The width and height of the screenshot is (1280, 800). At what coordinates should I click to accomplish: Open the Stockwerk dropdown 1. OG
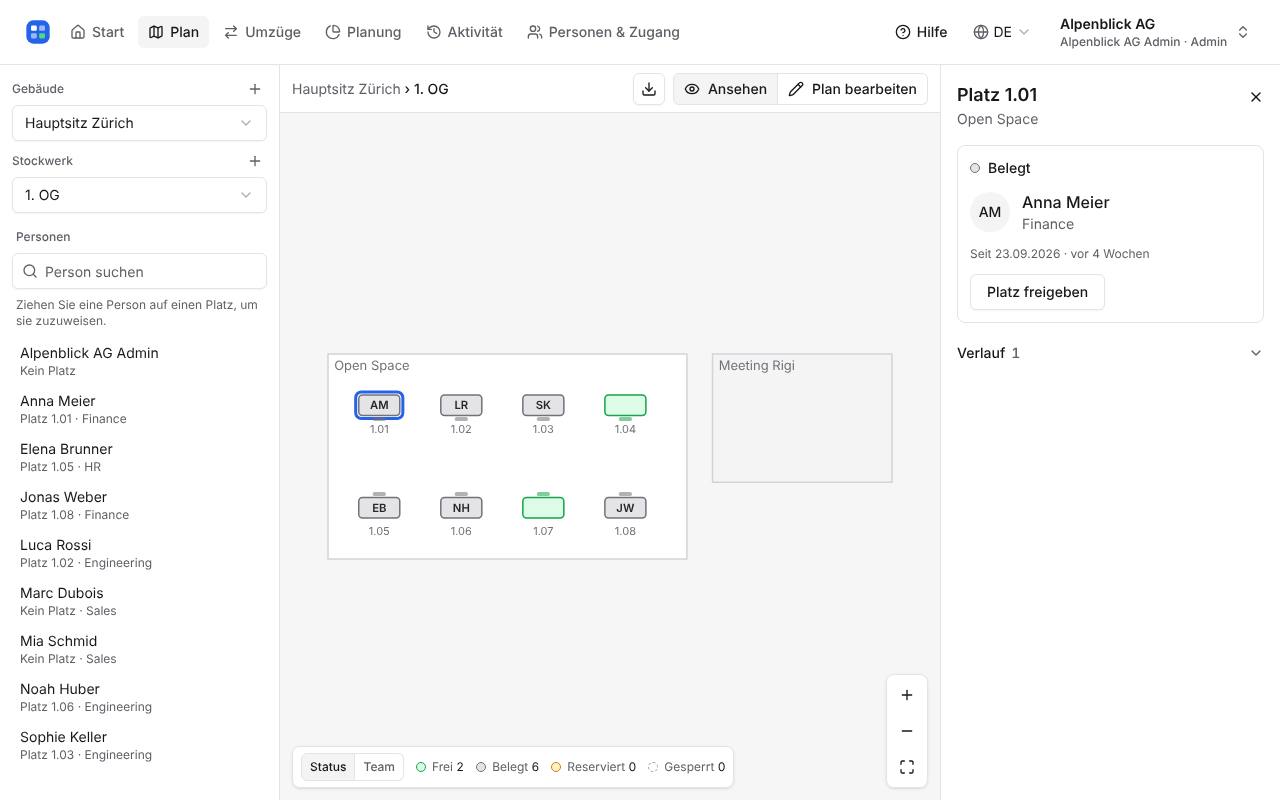click(139, 195)
